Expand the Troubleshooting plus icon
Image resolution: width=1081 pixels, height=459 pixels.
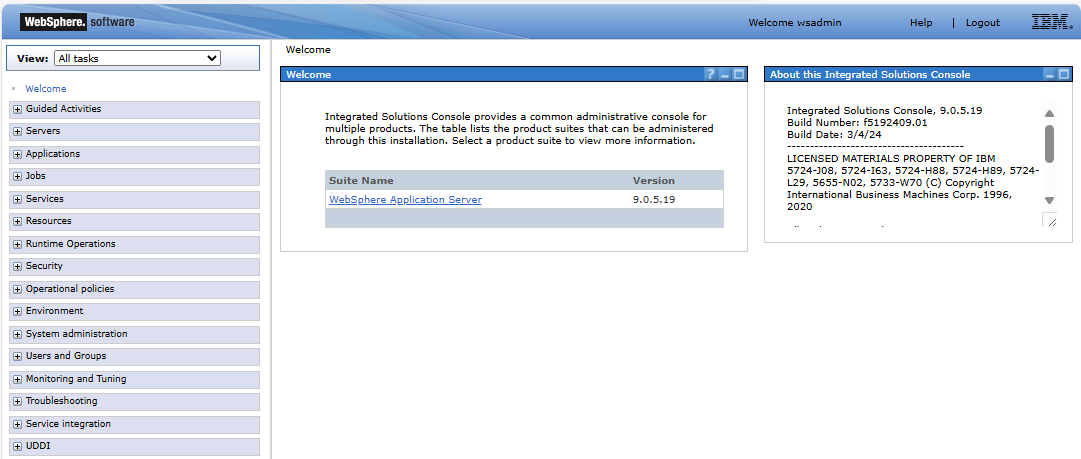[17, 401]
